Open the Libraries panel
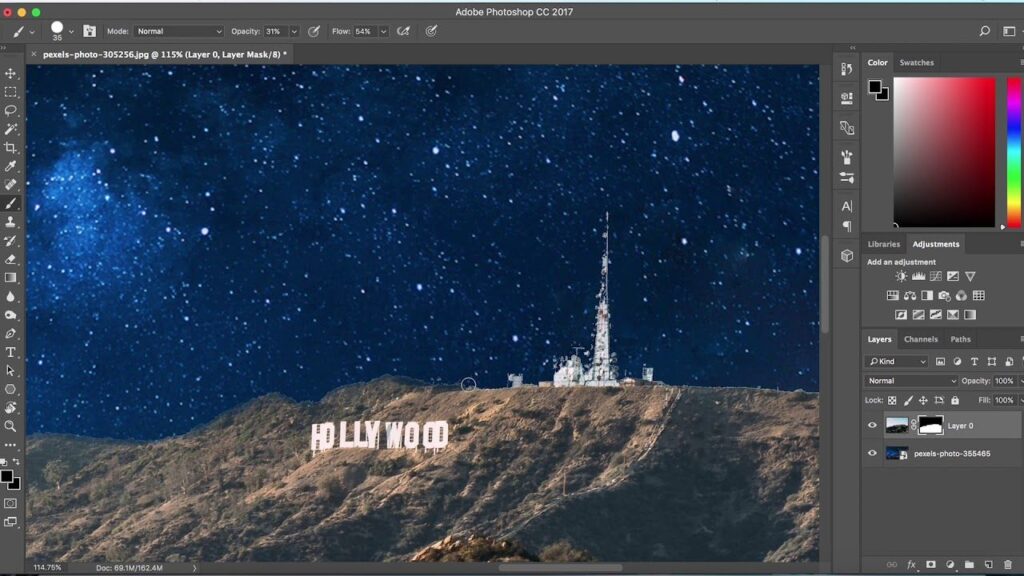 point(884,243)
